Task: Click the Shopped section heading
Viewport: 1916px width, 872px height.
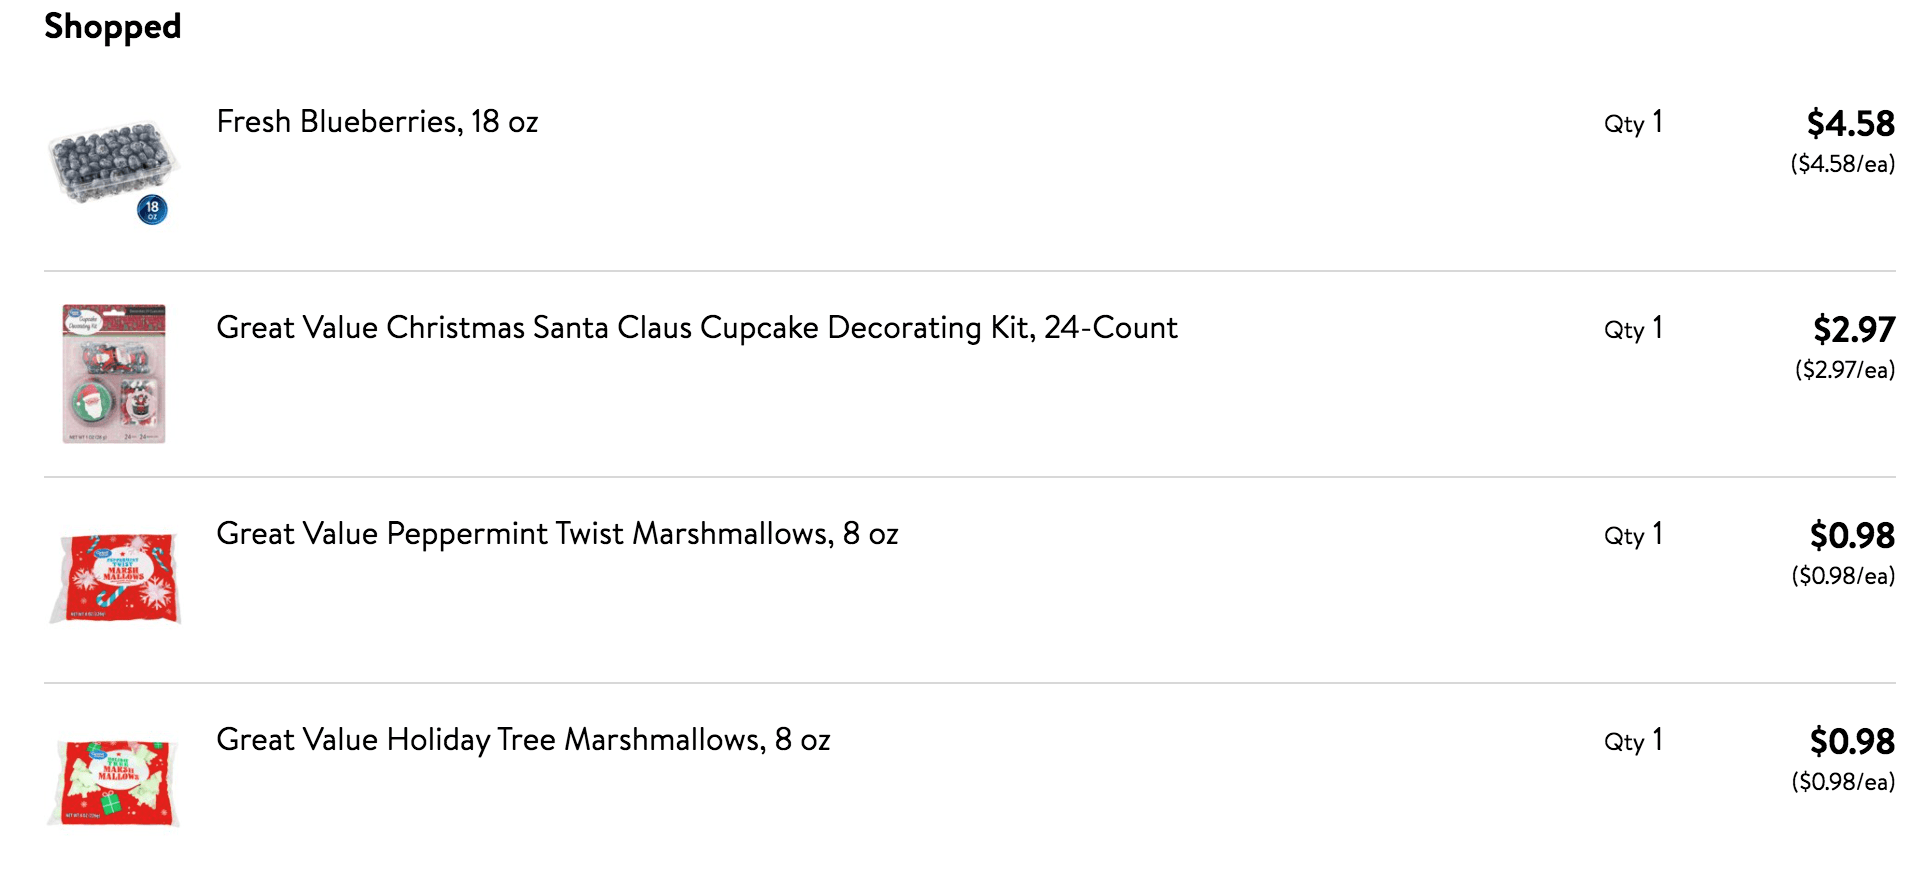Action: pos(113,27)
